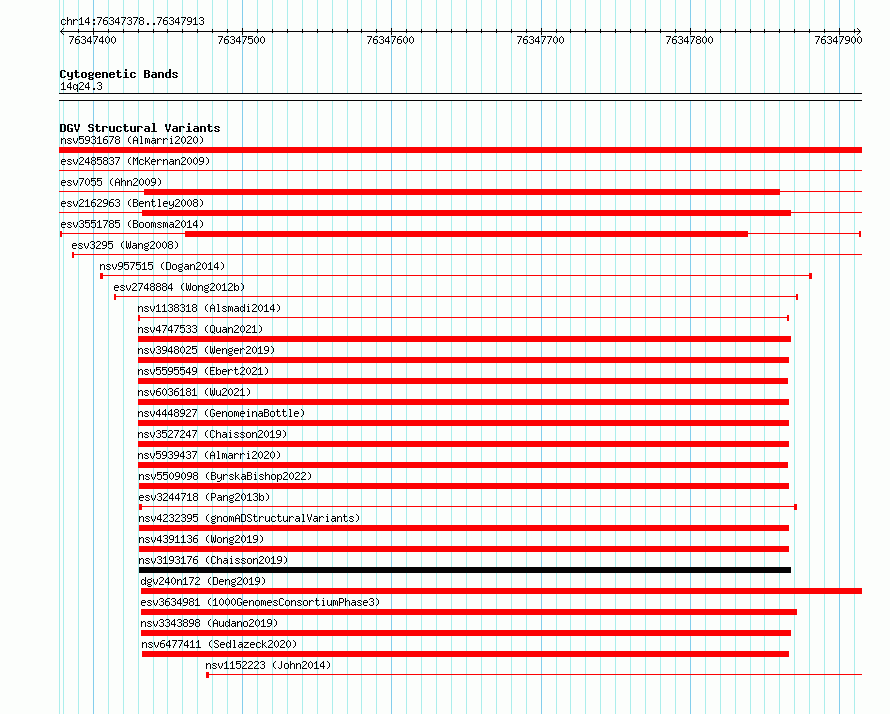The image size is (890, 714).
Task: Click the red bar under dgv240n172 (Deng2019)
Action: click(x=501, y=591)
